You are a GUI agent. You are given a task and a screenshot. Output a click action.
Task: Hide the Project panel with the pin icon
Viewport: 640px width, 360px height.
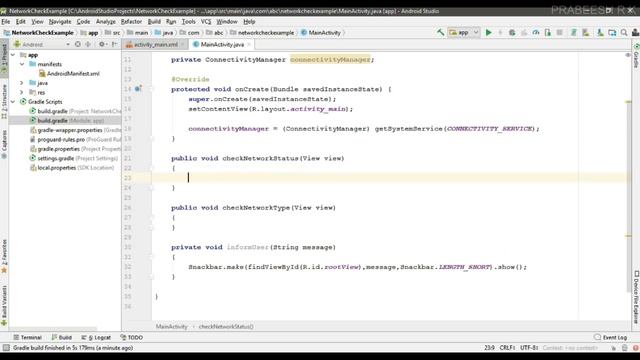point(115,44)
